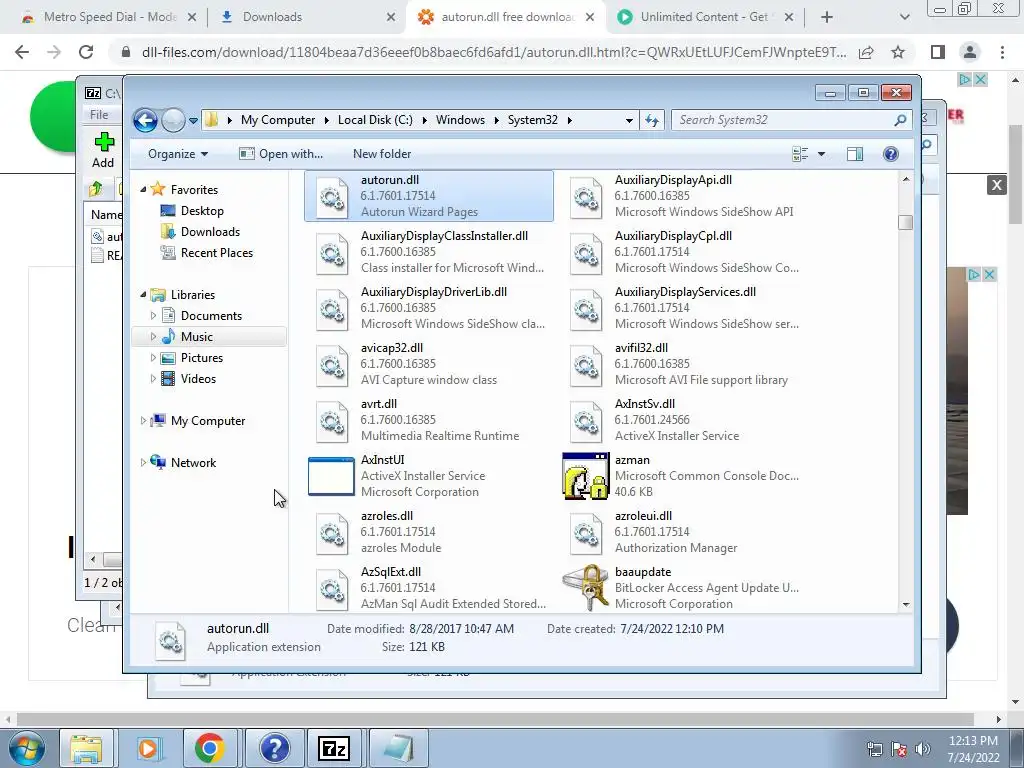
Task: Open 7-Zip from the taskbar
Action: [334, 748]
